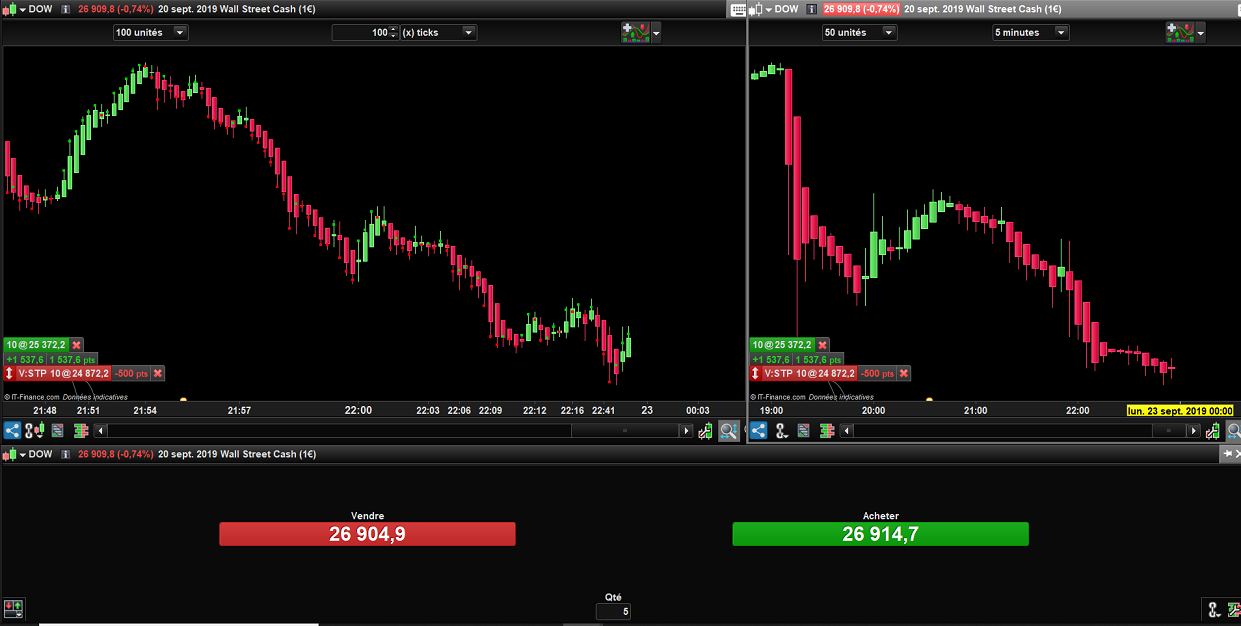Click the V:STP 10 @ 24 872,2 label on the 5 minutes chart
1241x626 pixels.
(x=810, y=373)
